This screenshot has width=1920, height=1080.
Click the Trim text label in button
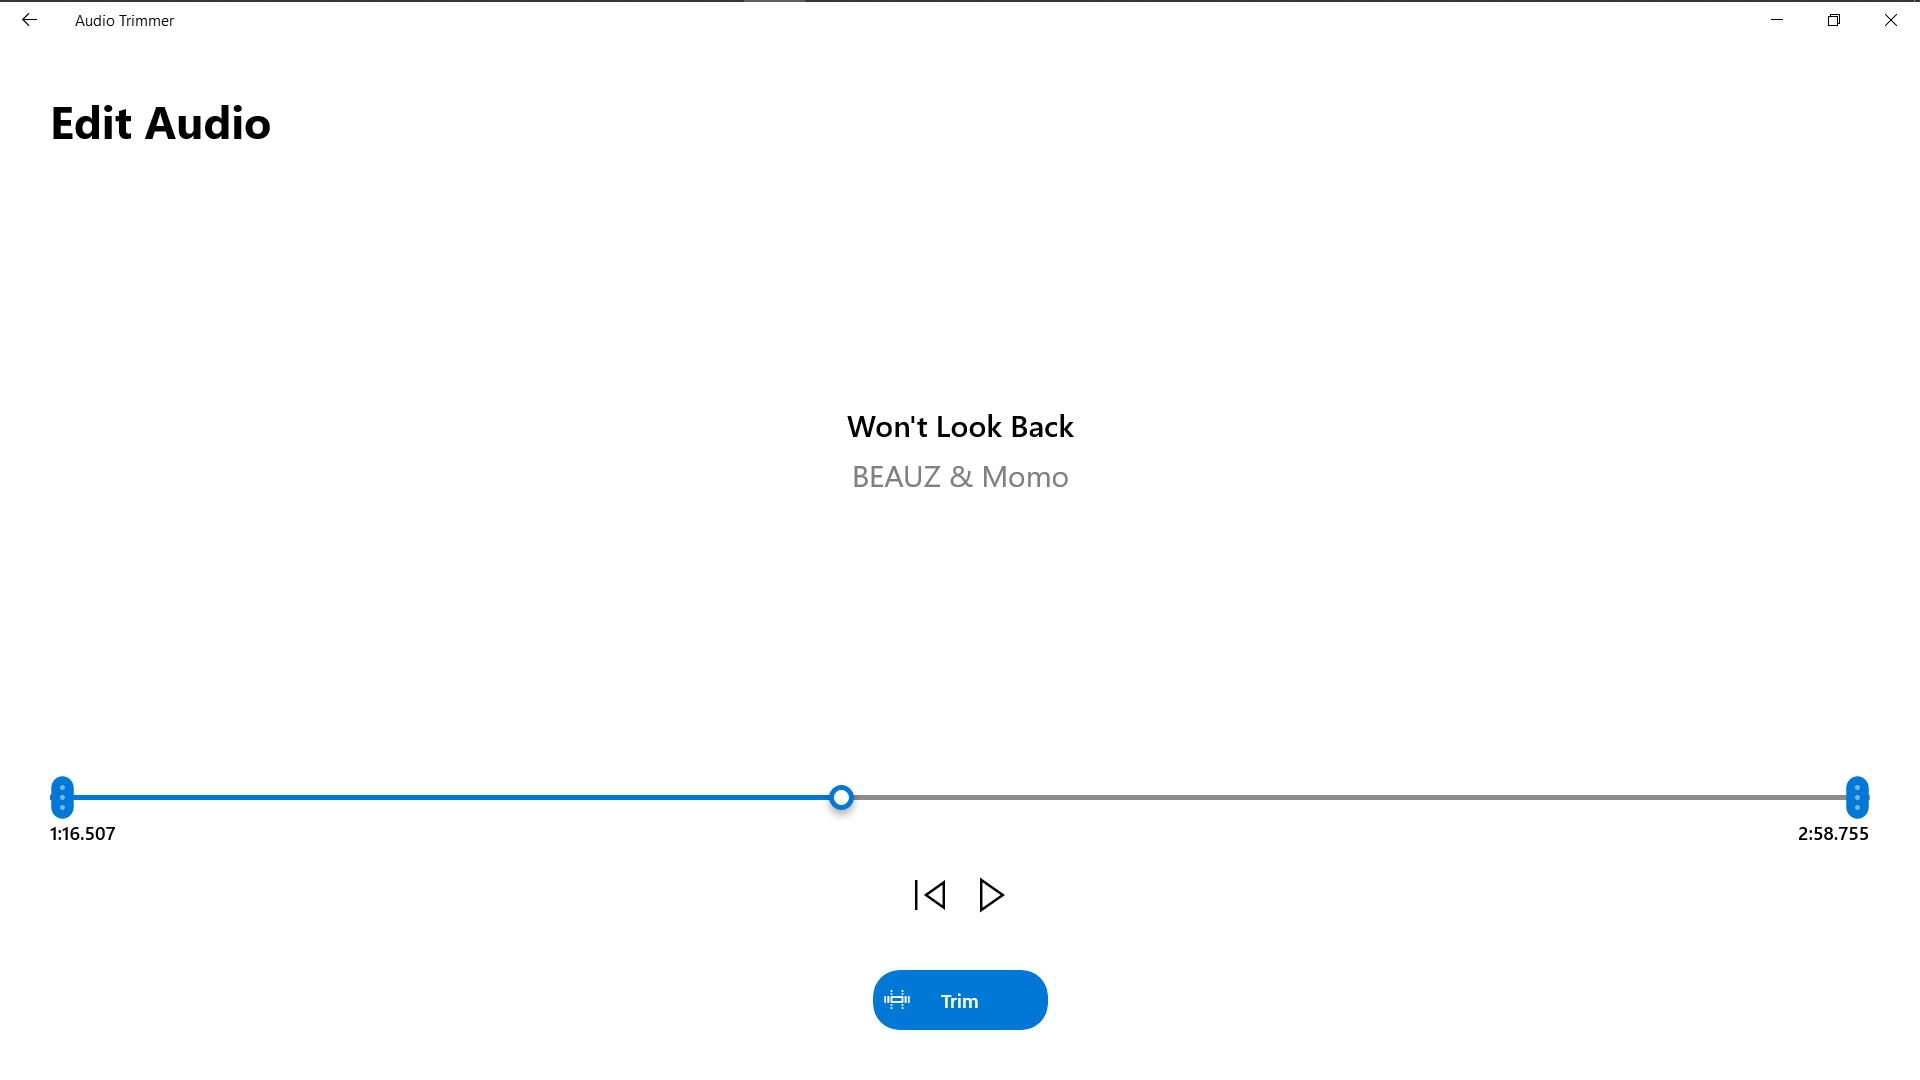tap(959, 1001)
